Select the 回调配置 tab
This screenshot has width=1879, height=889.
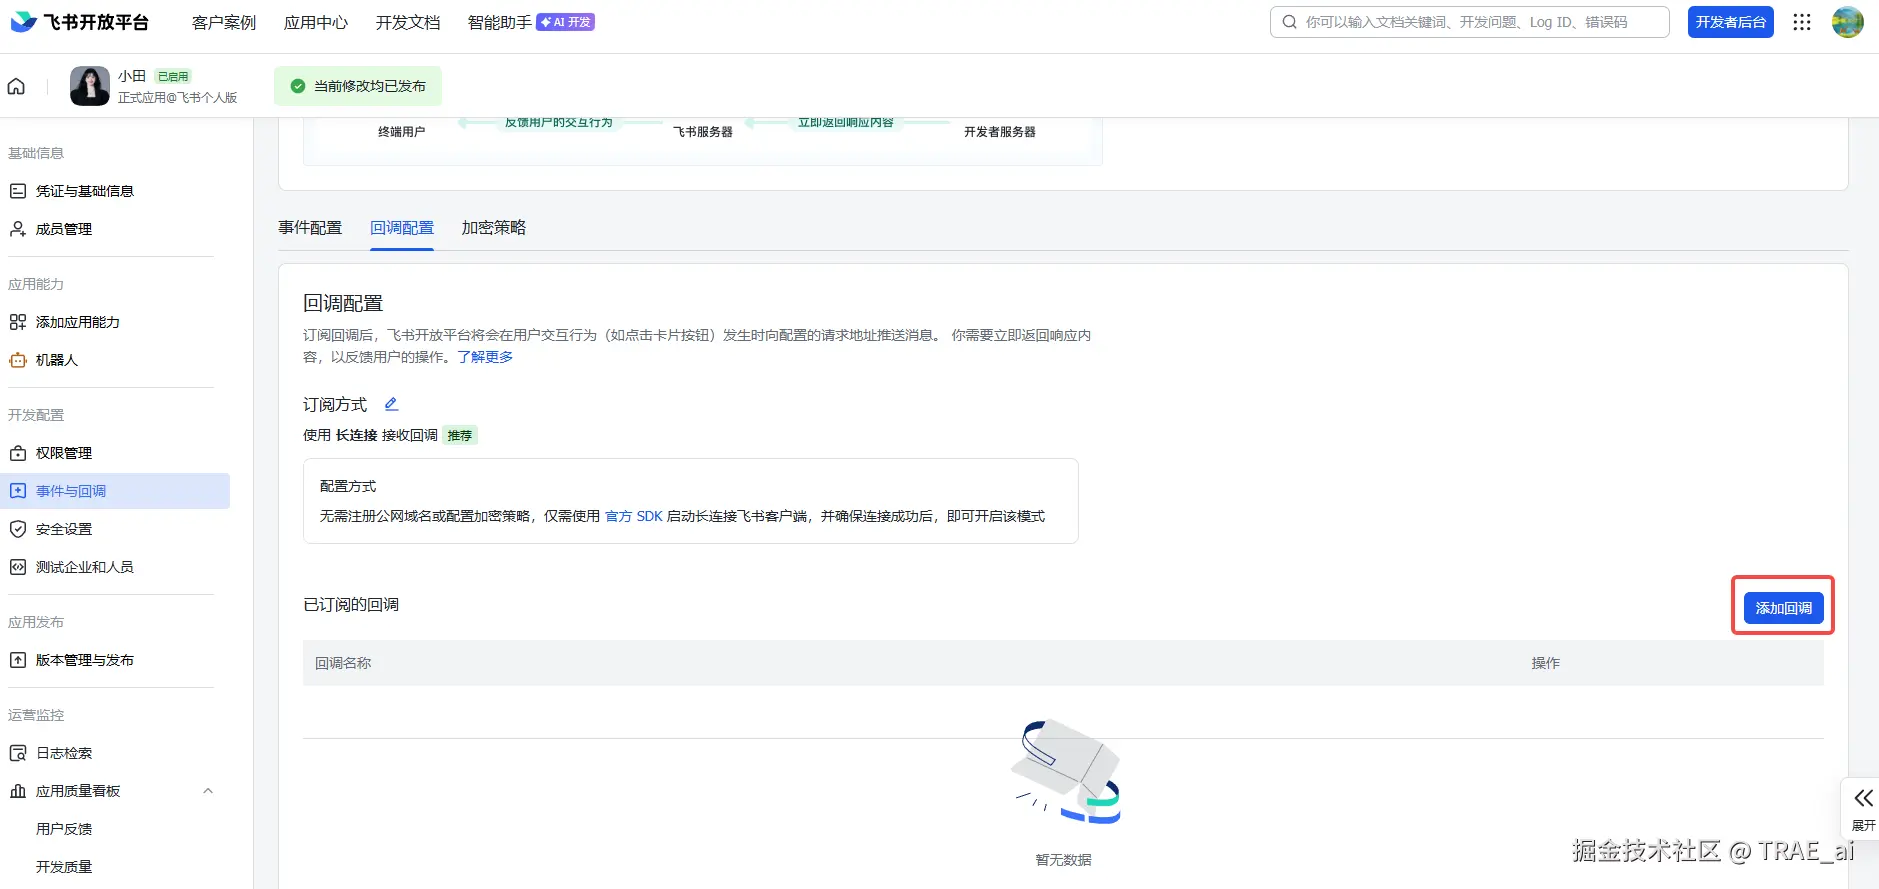point(402,228)
